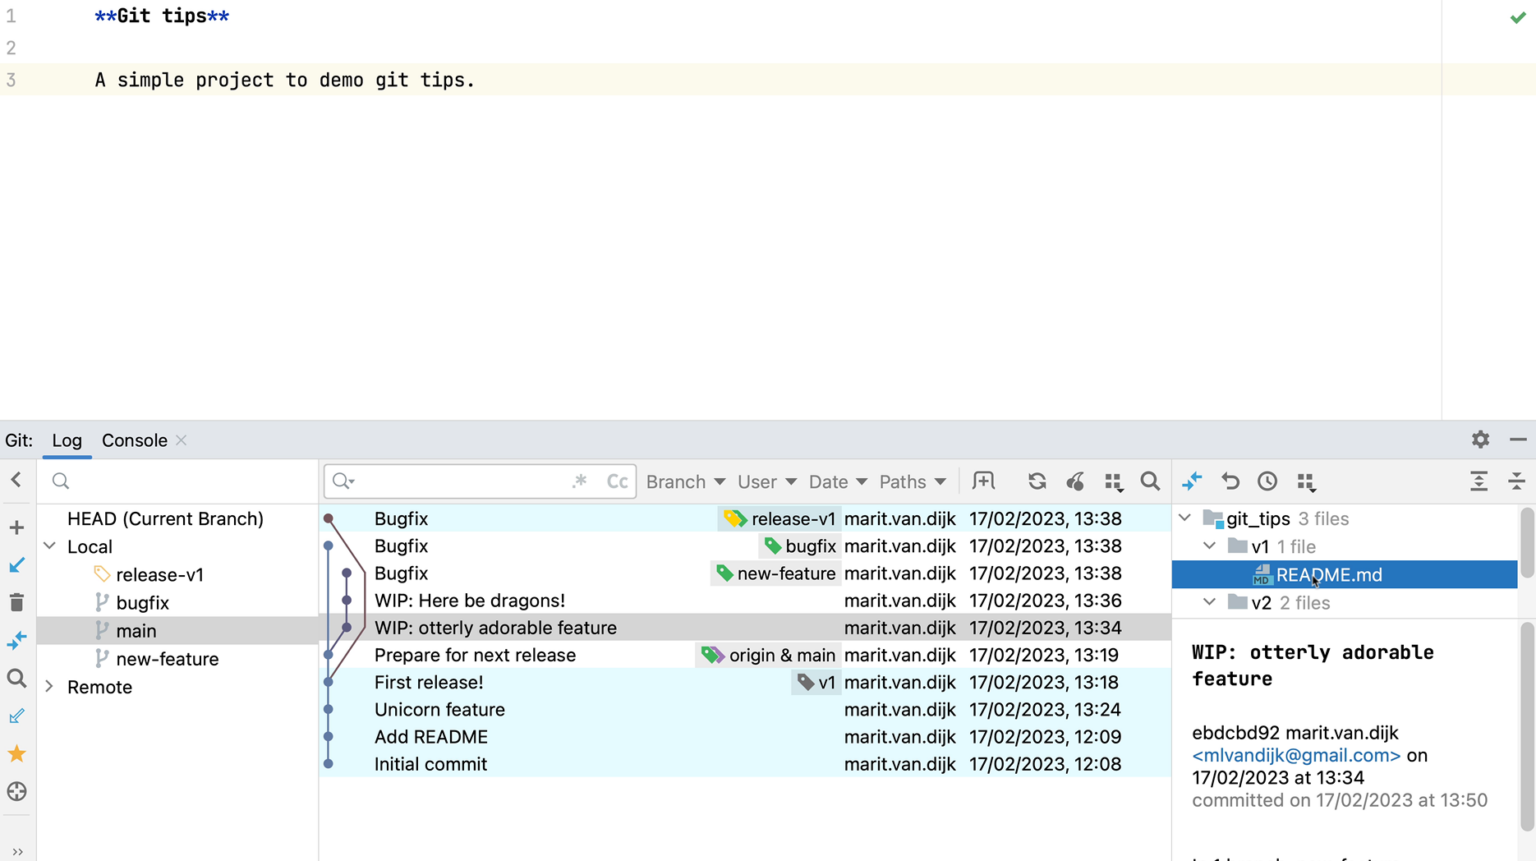Toggle the favorite star for selected branch
This screenshot has width=1536, height=861.
click(17, 754)
